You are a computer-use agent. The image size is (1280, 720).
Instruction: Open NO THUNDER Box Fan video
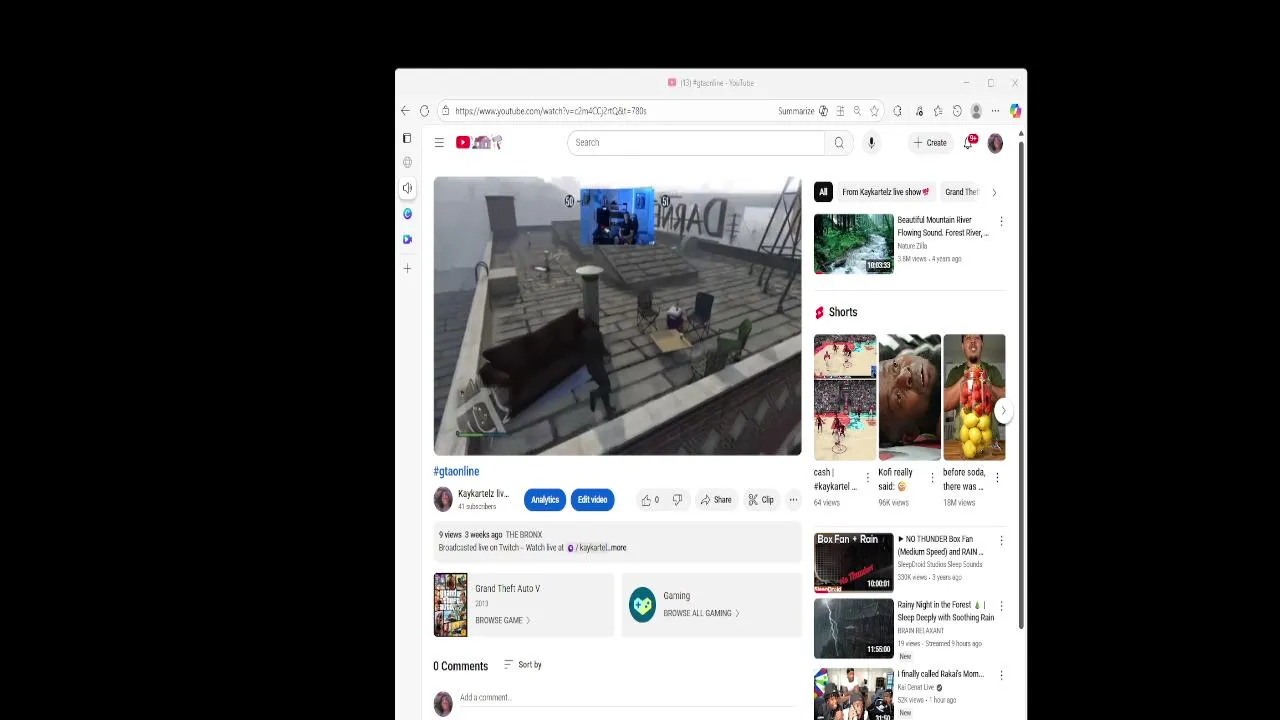(854, 562)
